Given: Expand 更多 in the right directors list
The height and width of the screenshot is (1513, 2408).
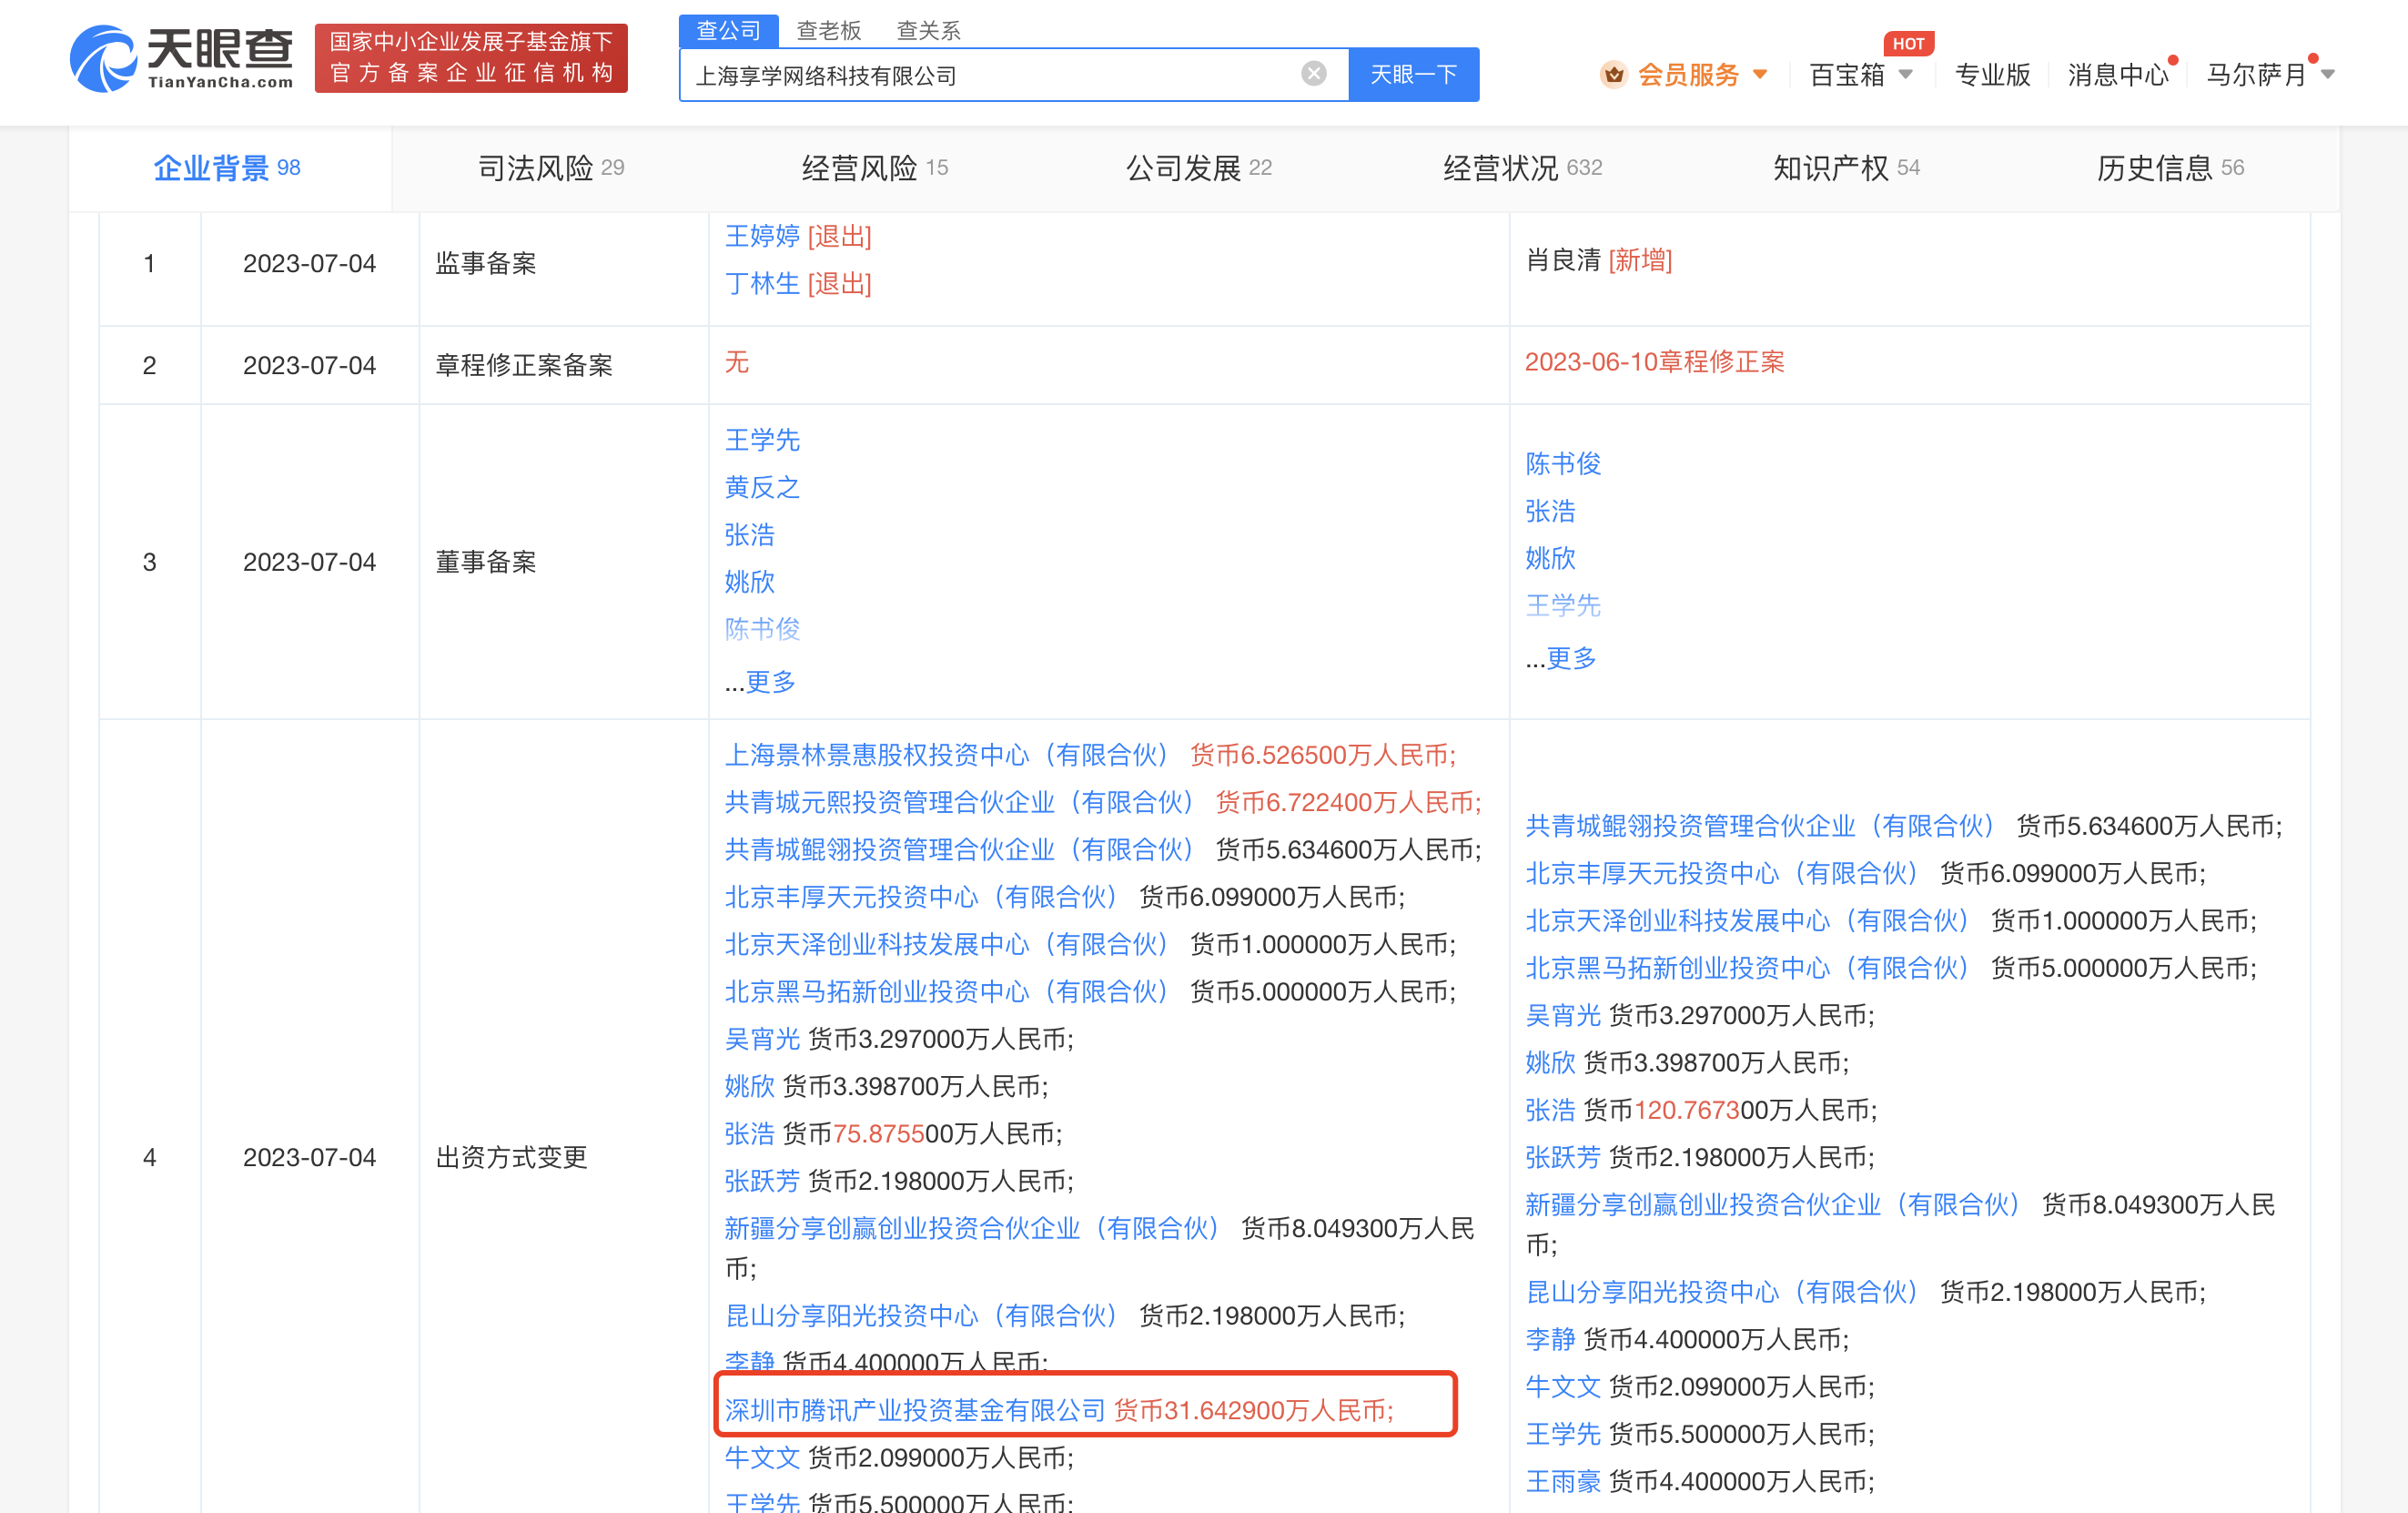Looking at the screenshot, I should [1571, 658].
